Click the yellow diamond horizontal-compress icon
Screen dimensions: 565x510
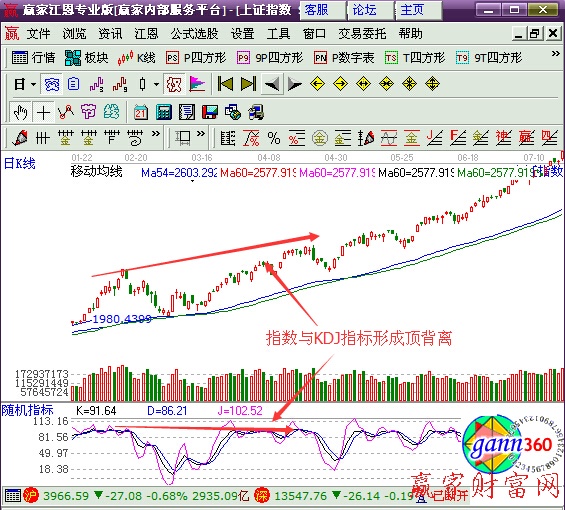click(386, 84)
